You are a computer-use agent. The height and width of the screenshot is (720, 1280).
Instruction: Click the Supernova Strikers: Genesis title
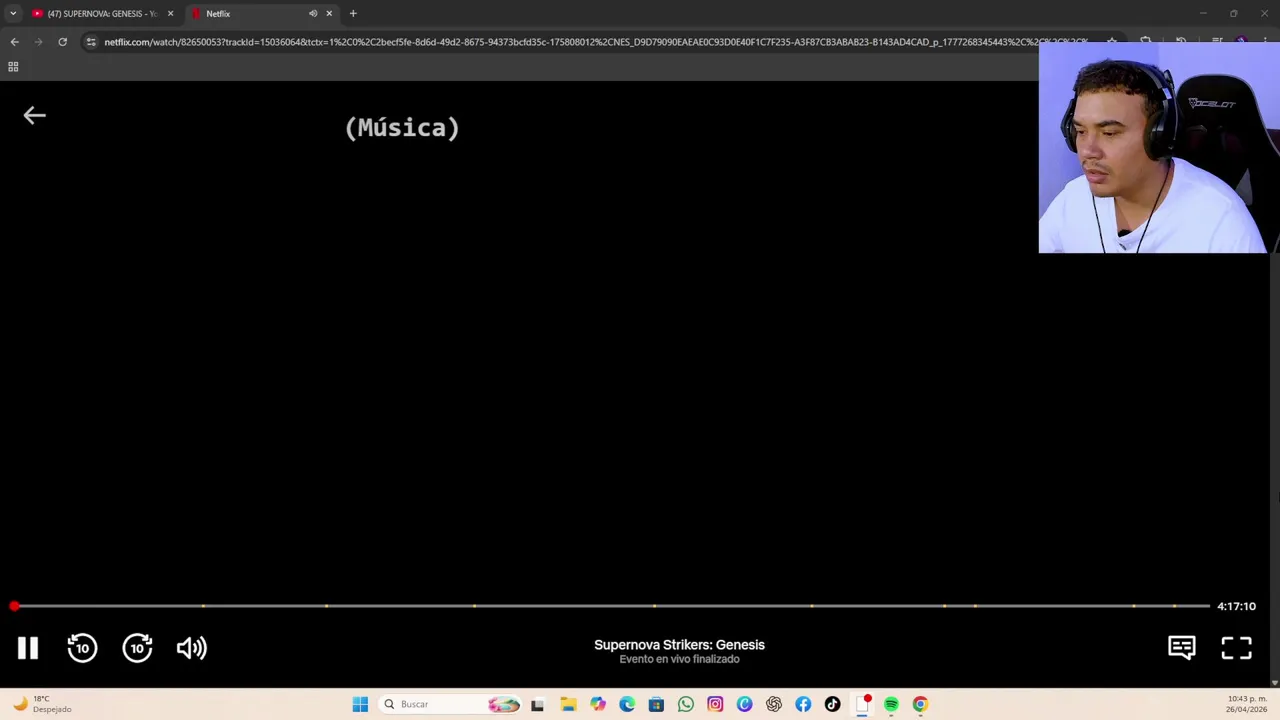[x=679, y=645]
